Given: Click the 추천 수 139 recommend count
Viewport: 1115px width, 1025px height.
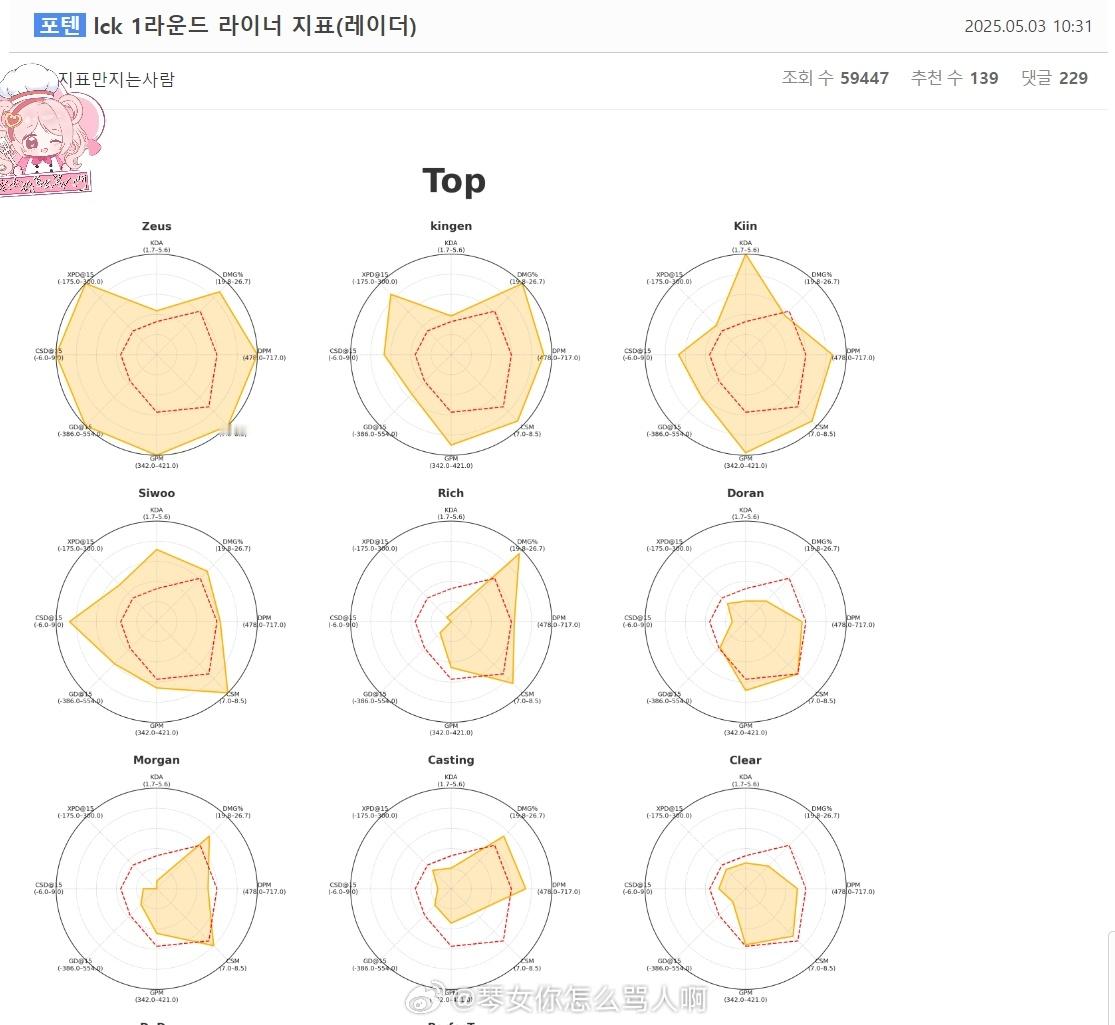Looking at the screenshot, I should point(954,78).
